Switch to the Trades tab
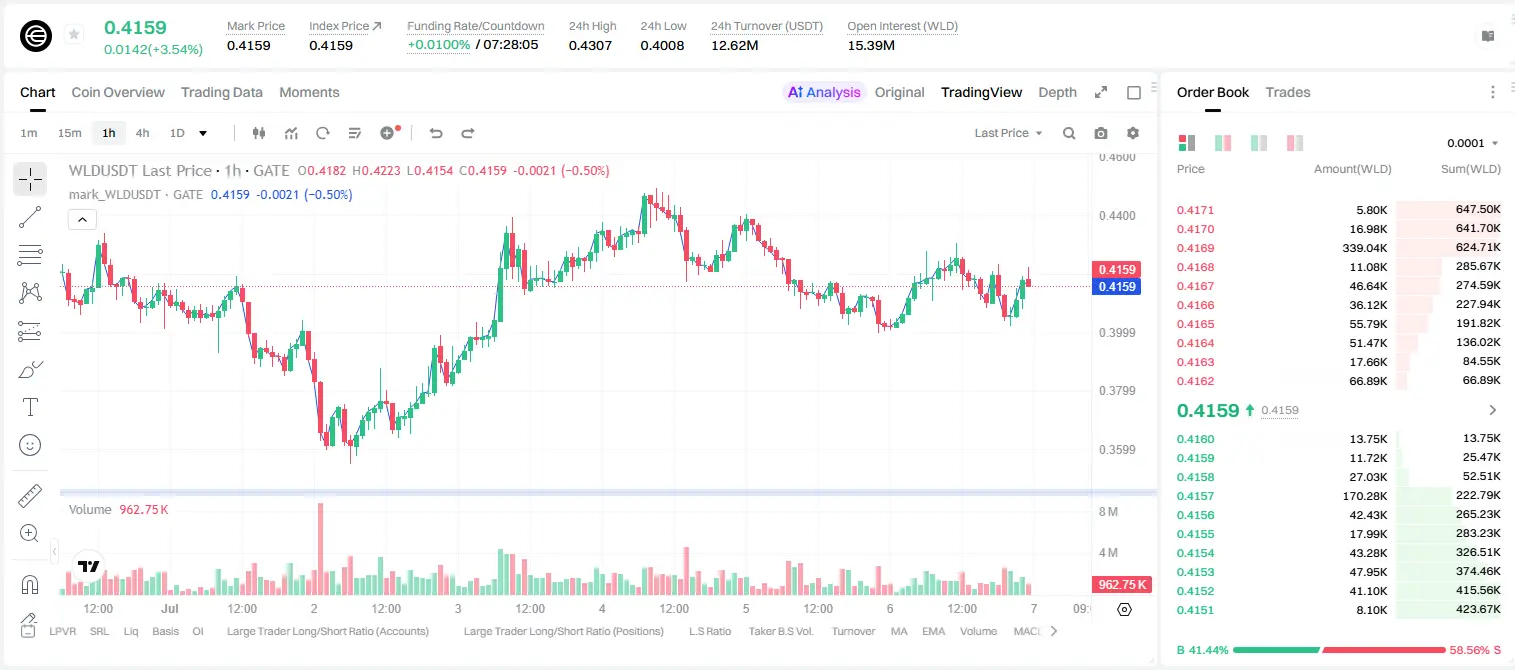 1287,92
